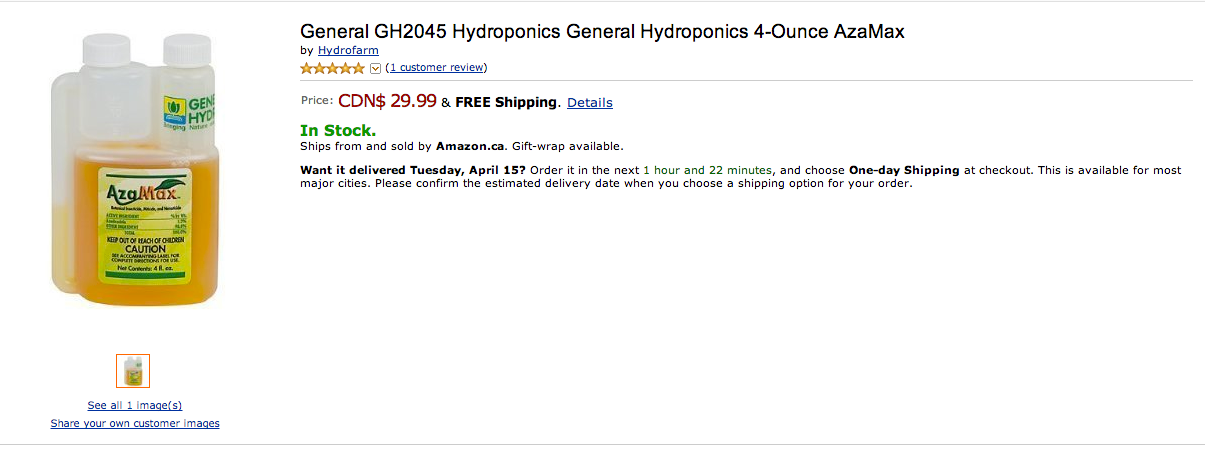Click the product title heading
Screen dimensions: 1205x452
click(x=602, y=31)
